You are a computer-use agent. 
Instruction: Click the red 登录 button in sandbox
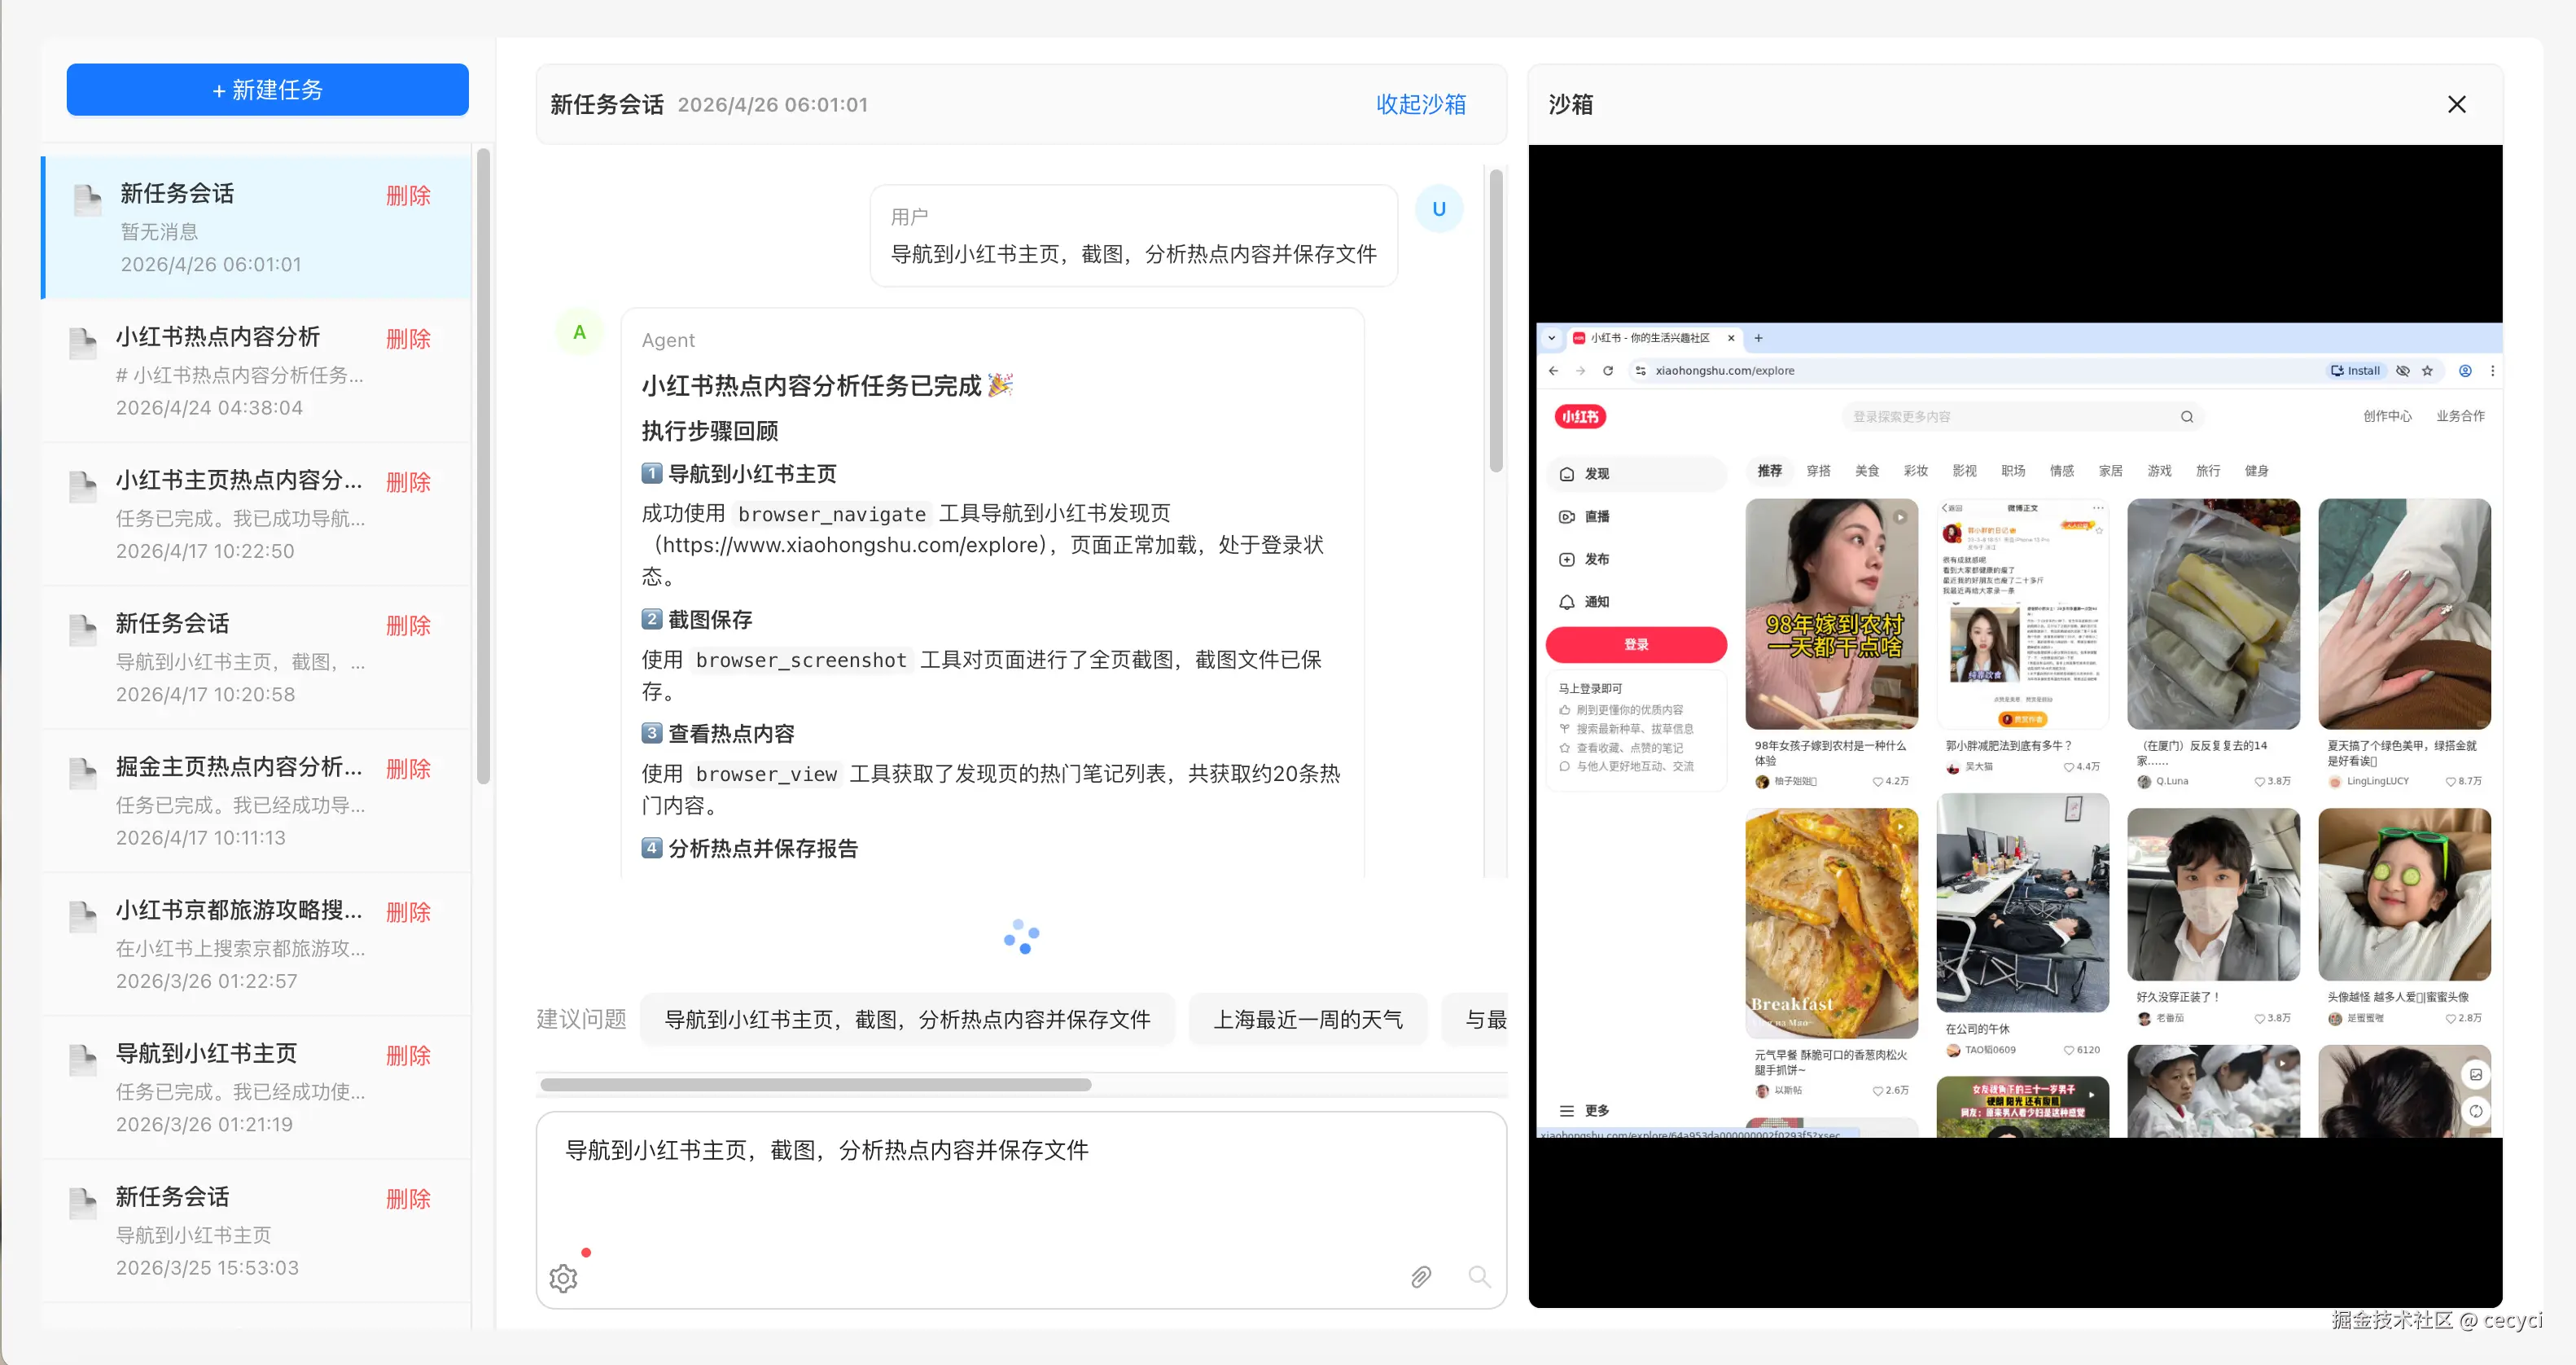pyautogui.click(x=1635, y=645)
